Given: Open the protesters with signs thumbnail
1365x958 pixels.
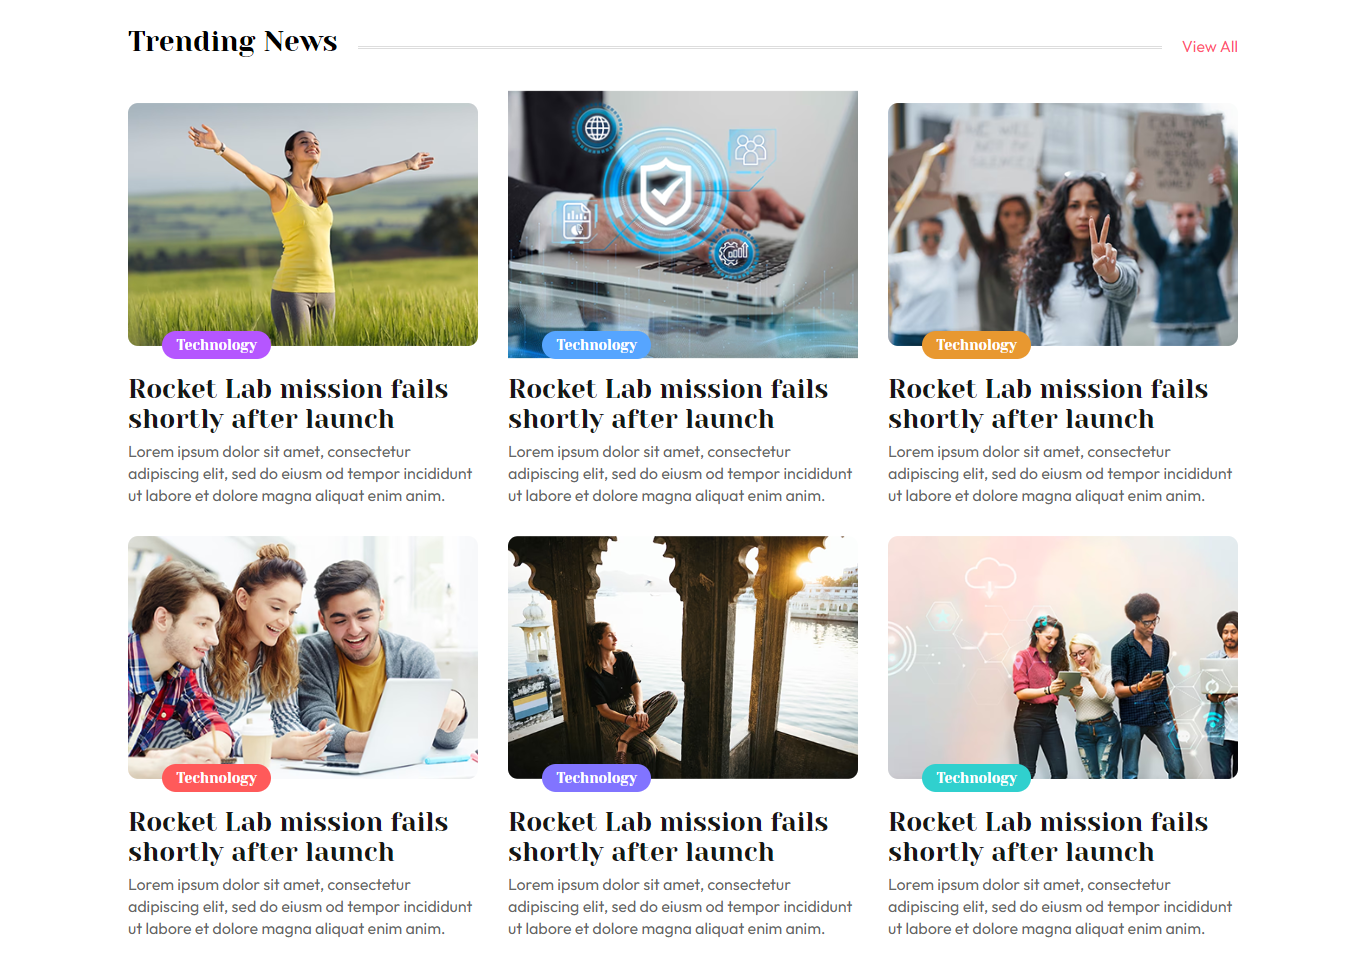Looking at the screenshot, I should click(x=1063, y=224).
